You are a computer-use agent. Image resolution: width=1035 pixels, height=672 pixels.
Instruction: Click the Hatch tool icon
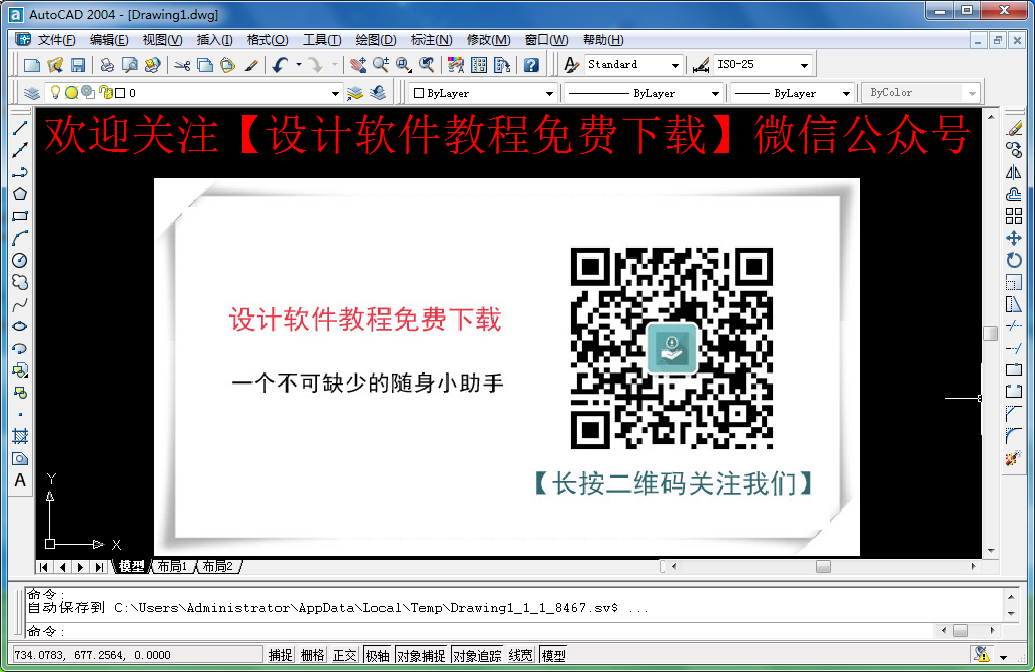(19, 436)
